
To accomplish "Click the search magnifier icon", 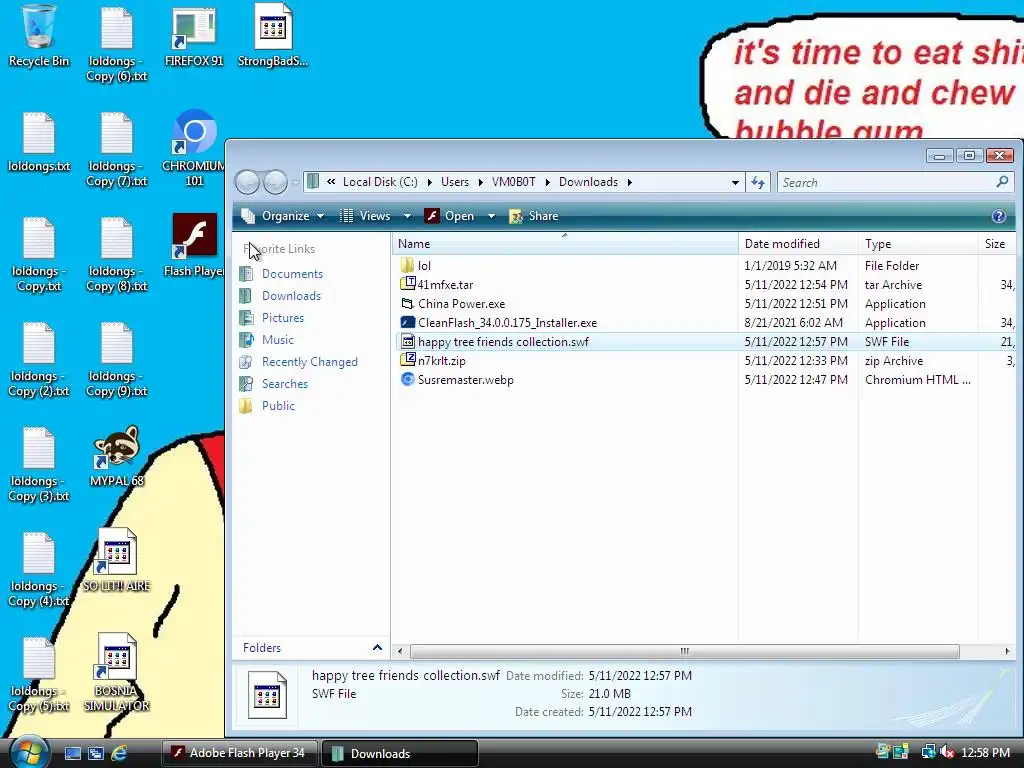I will point(1002,182).
